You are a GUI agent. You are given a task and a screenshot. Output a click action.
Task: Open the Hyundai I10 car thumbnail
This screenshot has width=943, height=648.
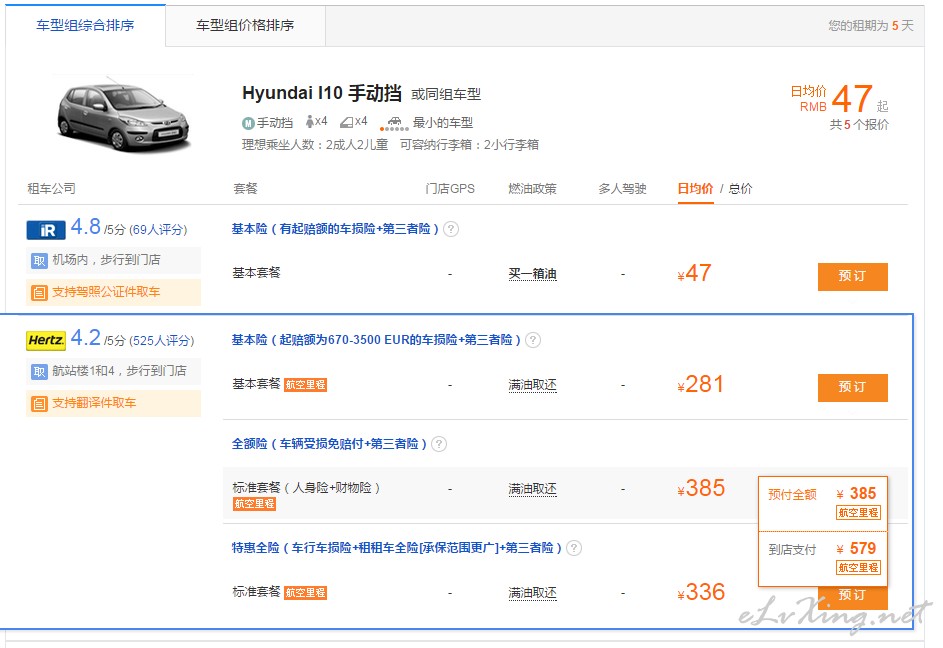[123, 114]
